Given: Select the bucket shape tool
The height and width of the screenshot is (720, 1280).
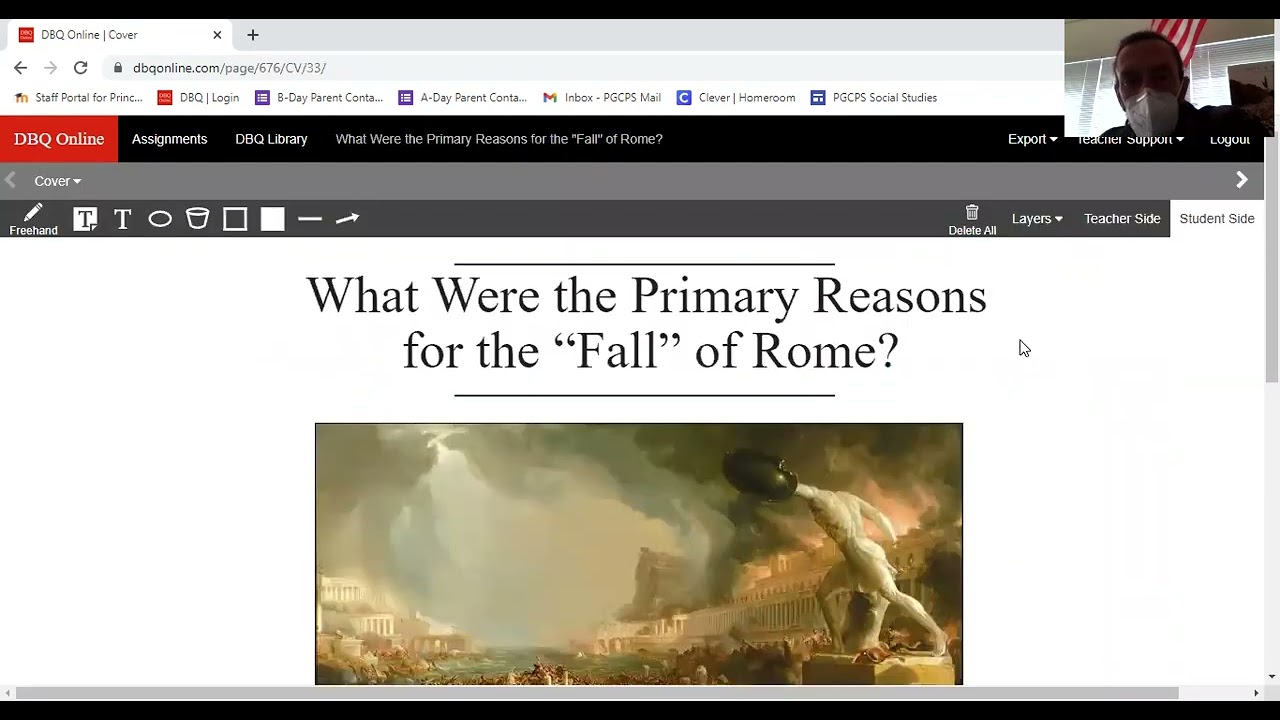Looking at the screenshot, I should pos(198,219).
